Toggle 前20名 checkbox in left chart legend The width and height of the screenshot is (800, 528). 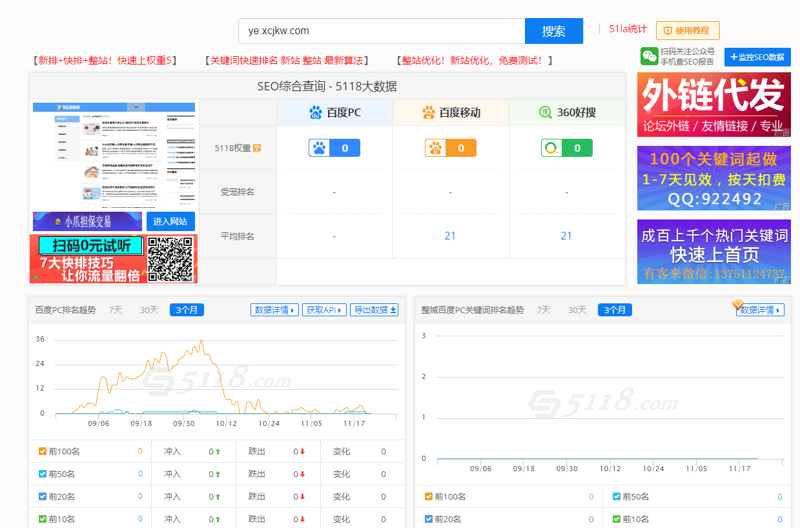(42, 496)
